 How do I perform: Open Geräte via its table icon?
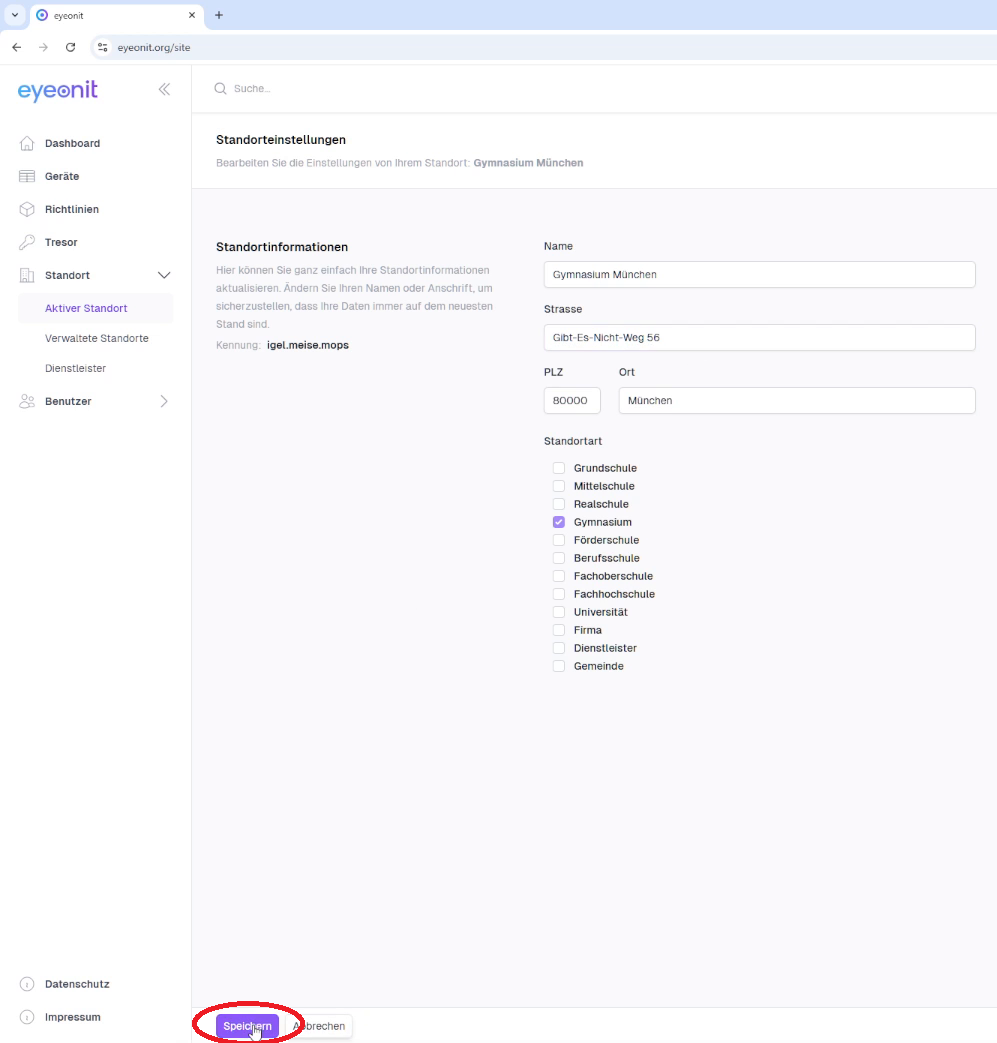27,176
